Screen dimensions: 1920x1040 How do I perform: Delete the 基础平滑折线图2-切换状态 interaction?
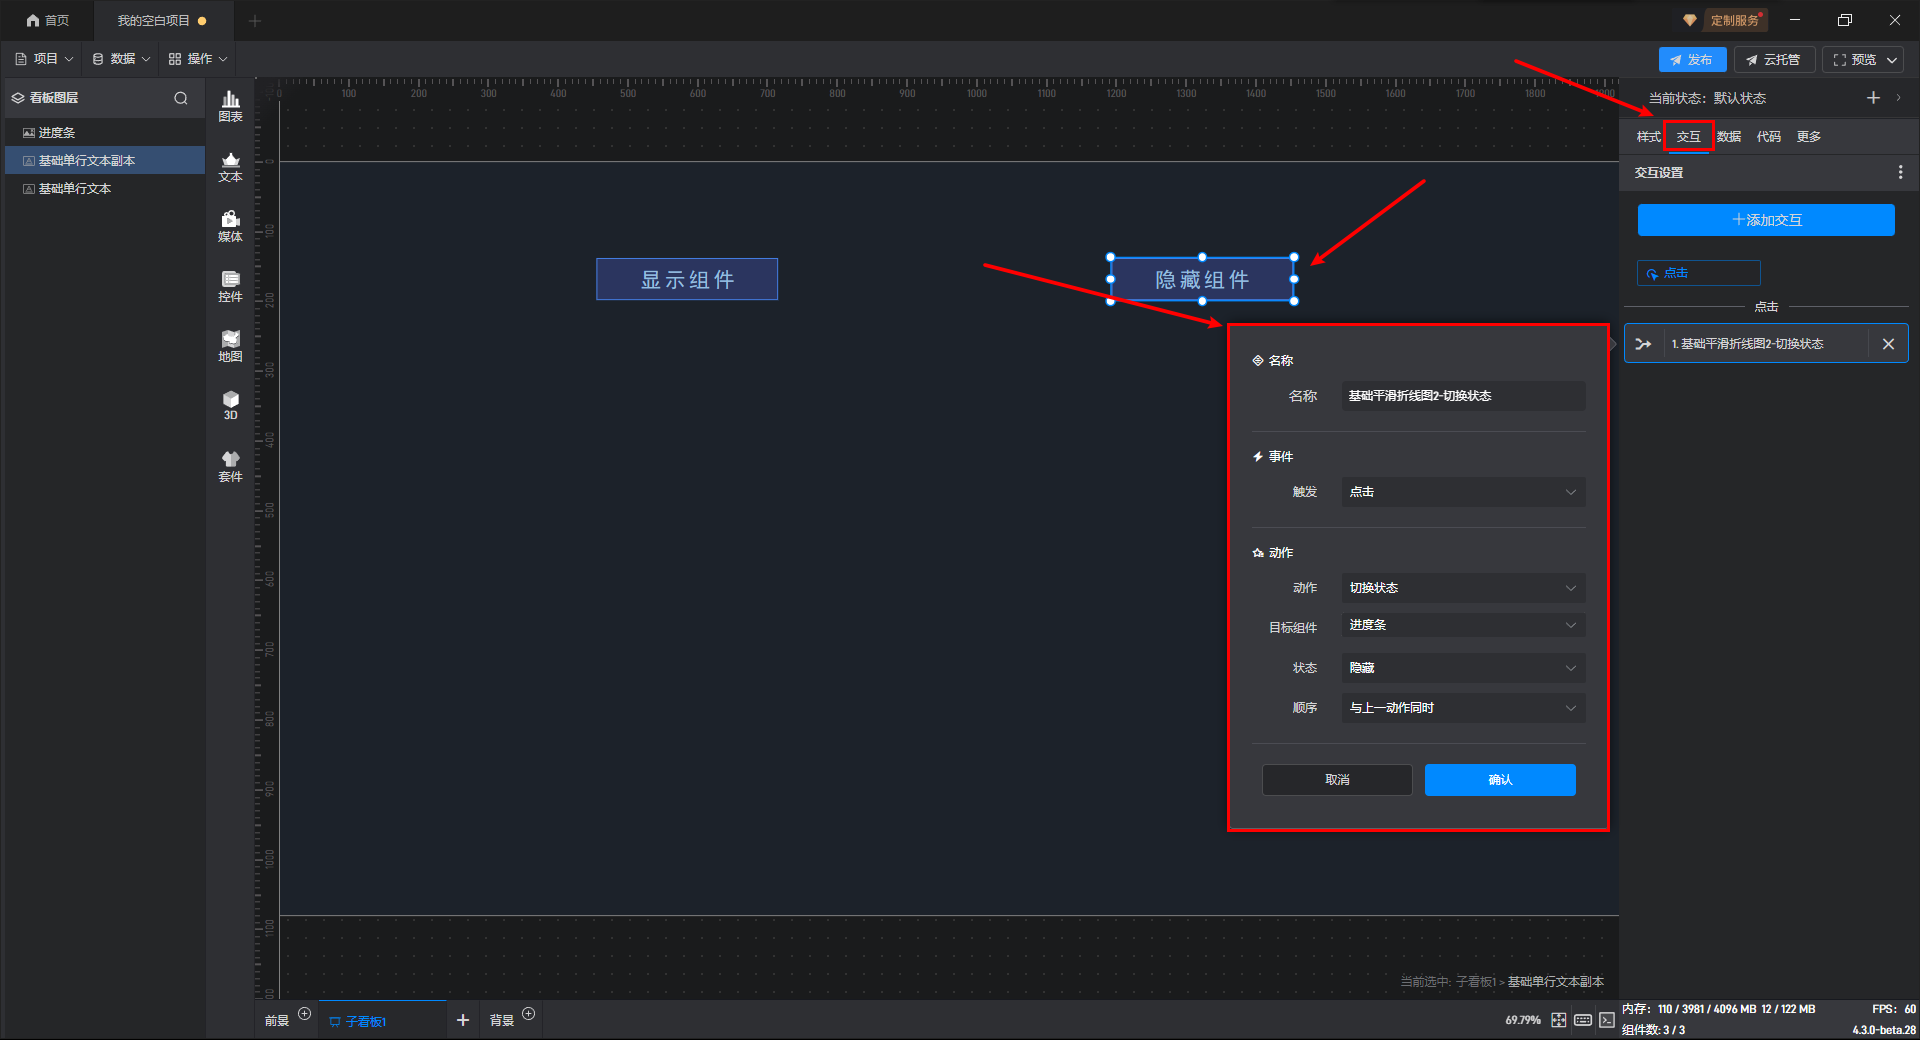1888,344
